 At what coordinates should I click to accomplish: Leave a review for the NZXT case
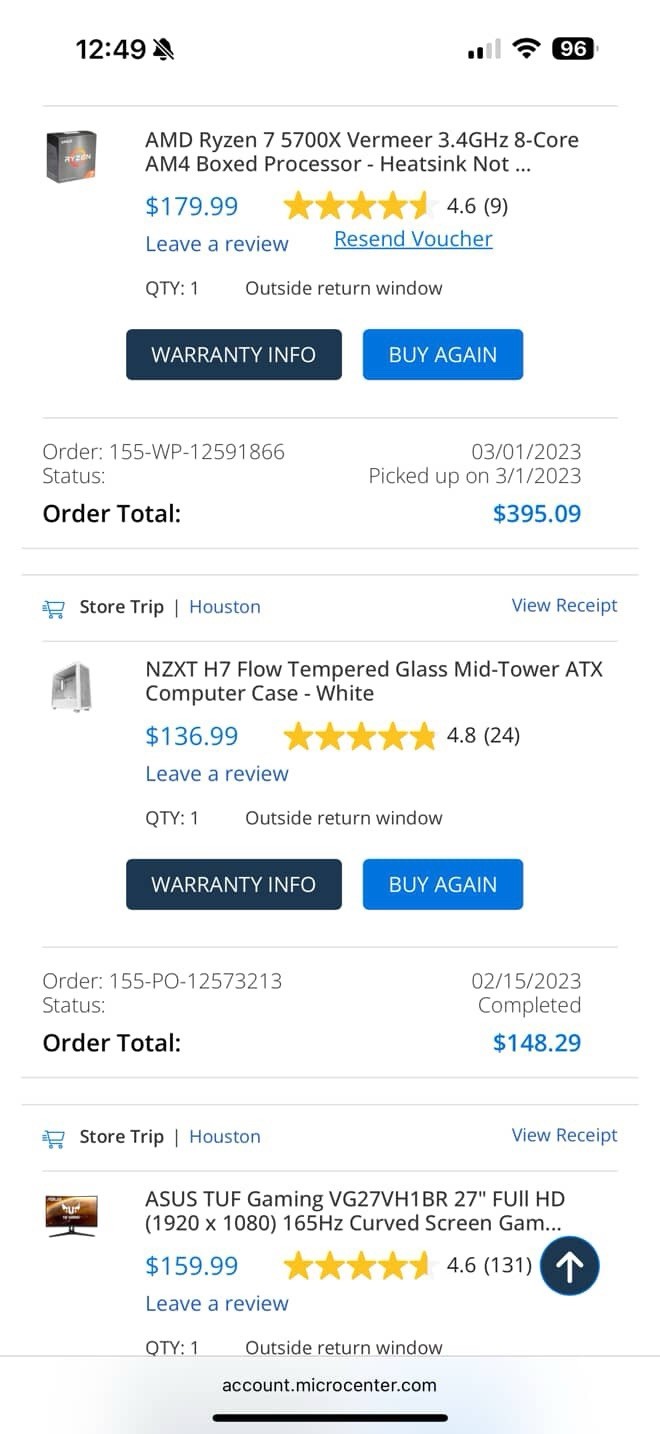(x=216, y=774)
